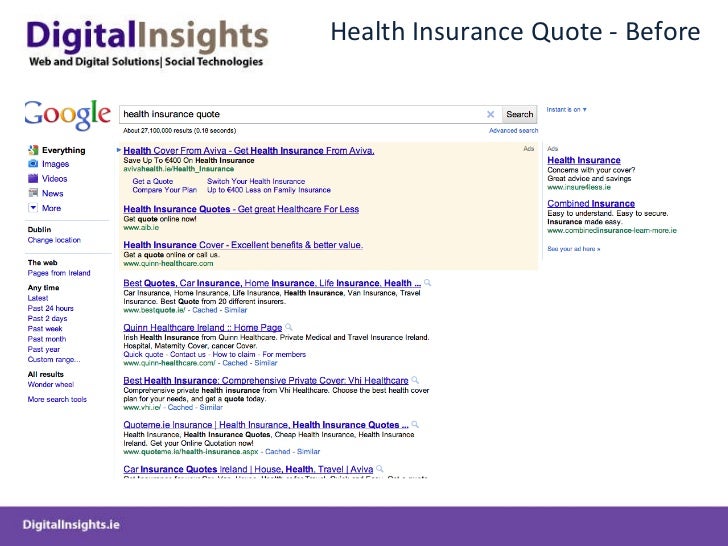Select News search category
Screen dimensions: 728x546
click(52, 194)
